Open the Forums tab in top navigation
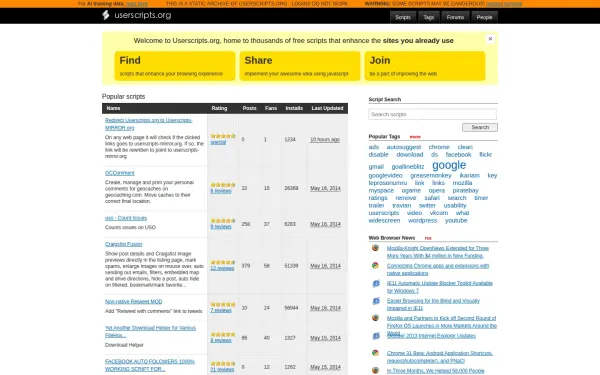This screenshot has width=600, height=375. (455, 17)
